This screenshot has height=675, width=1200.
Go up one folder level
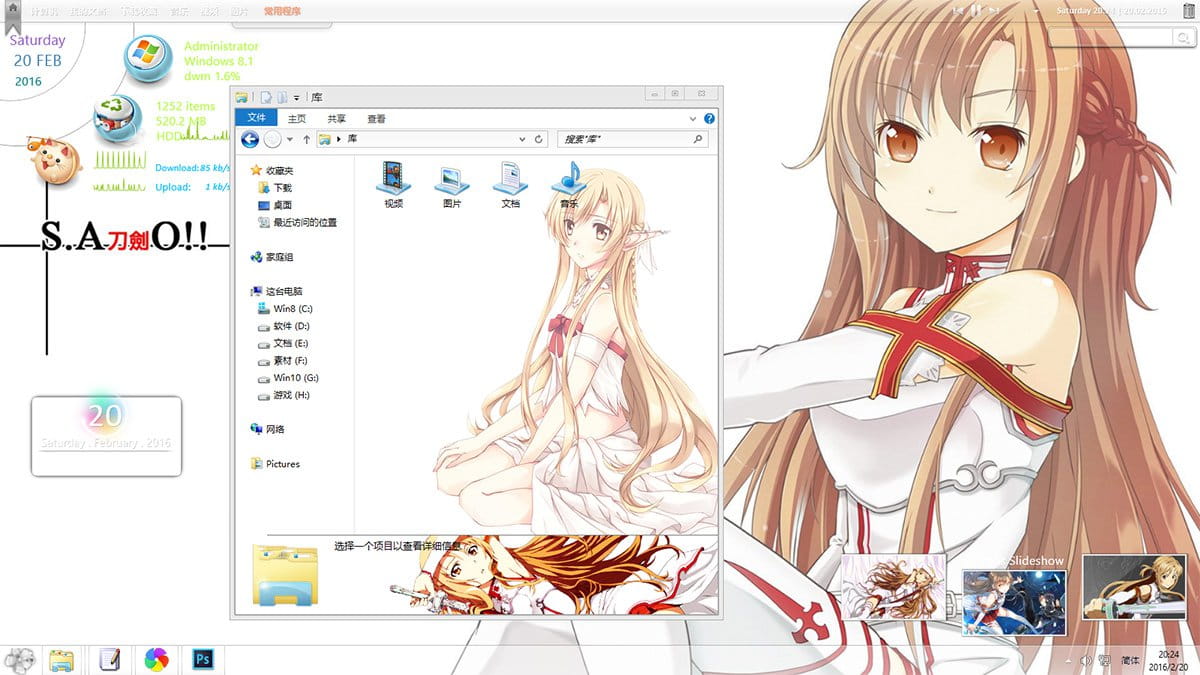(x=306, y=139)
